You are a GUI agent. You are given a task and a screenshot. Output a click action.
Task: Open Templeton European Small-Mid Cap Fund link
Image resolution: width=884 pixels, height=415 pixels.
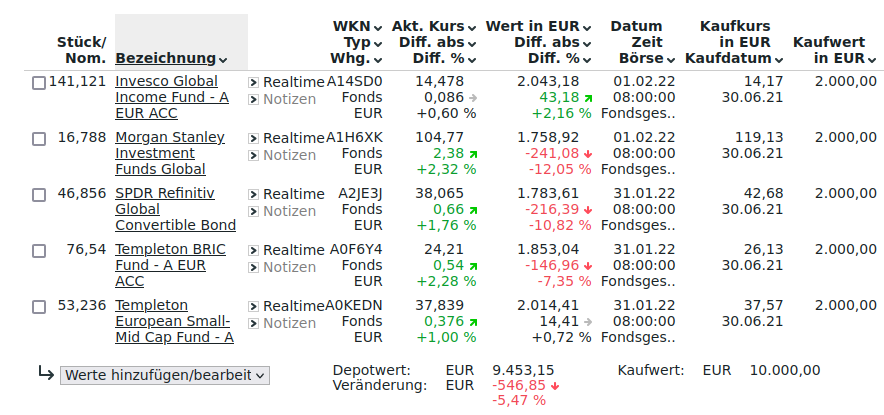(x=174, y=321)
